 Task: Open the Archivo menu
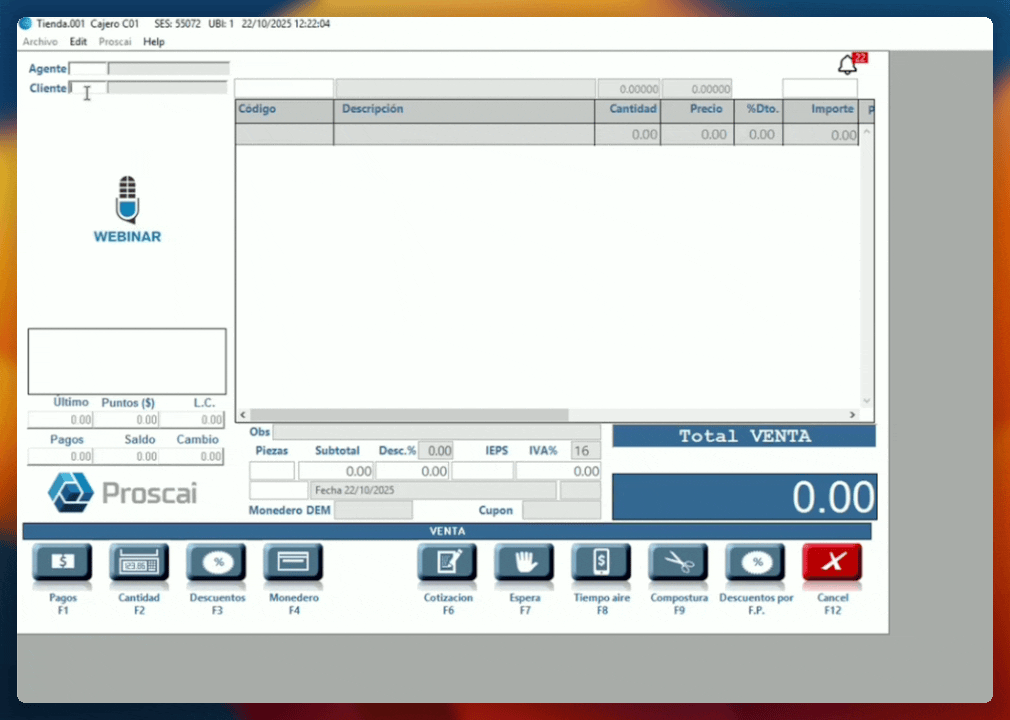(40, 42)
